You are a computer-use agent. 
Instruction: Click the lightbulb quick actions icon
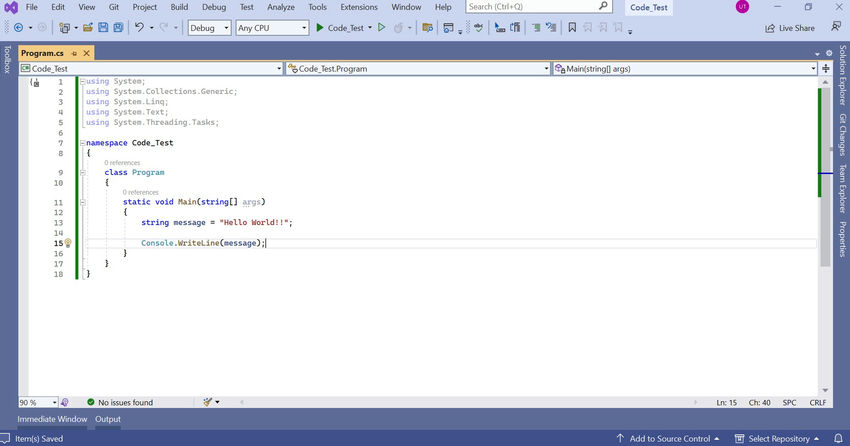[68, 243]
